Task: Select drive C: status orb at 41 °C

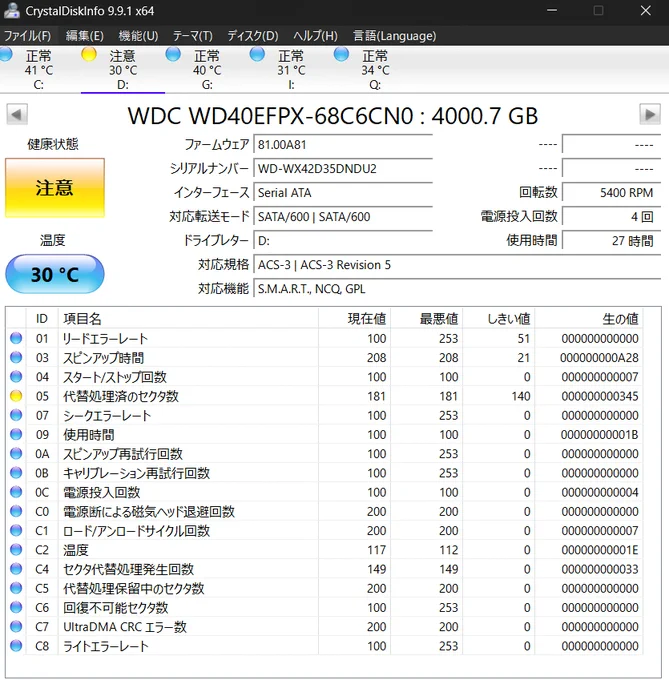Action: coord(6,54)
